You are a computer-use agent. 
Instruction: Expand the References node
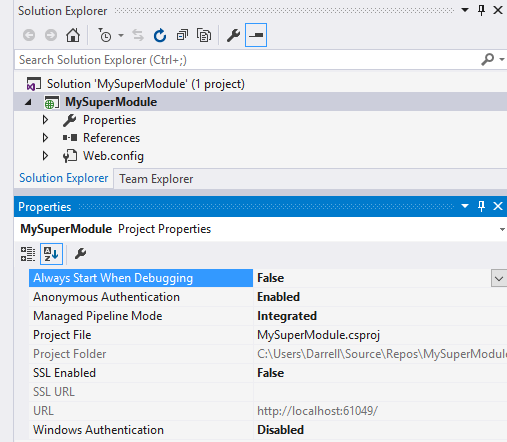coord(45,138)
